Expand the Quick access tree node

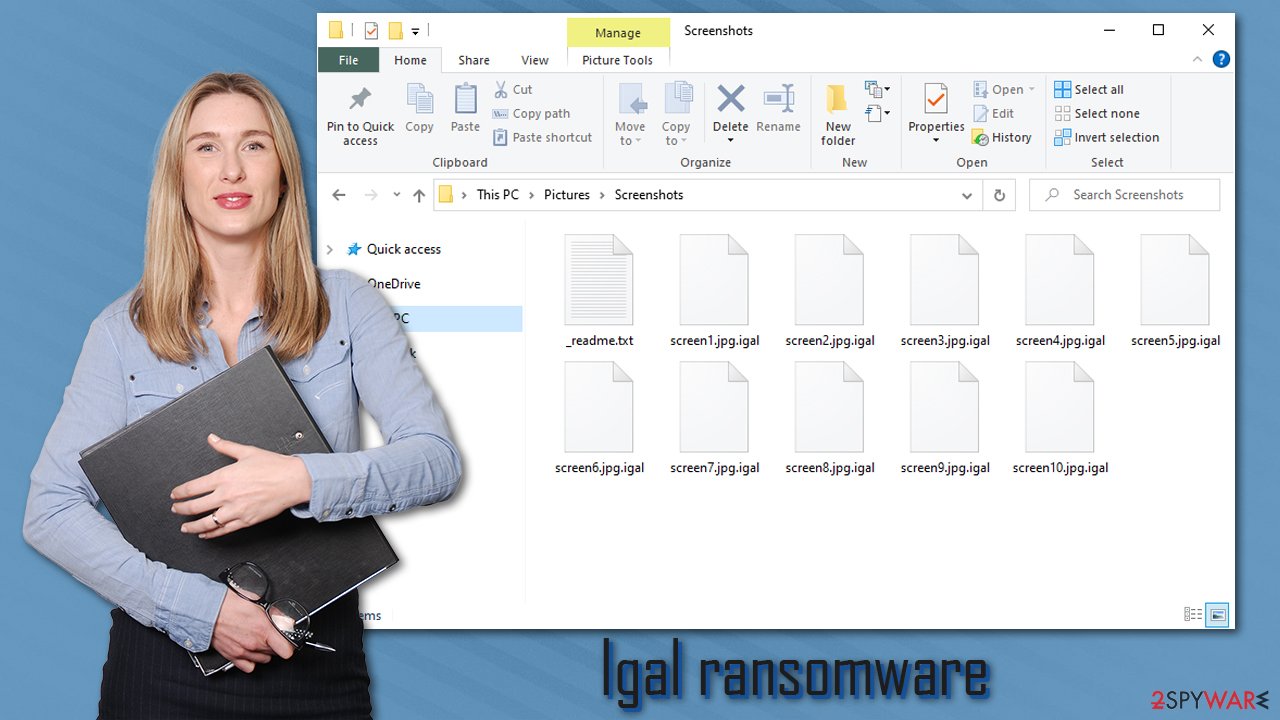click(330, 249)
